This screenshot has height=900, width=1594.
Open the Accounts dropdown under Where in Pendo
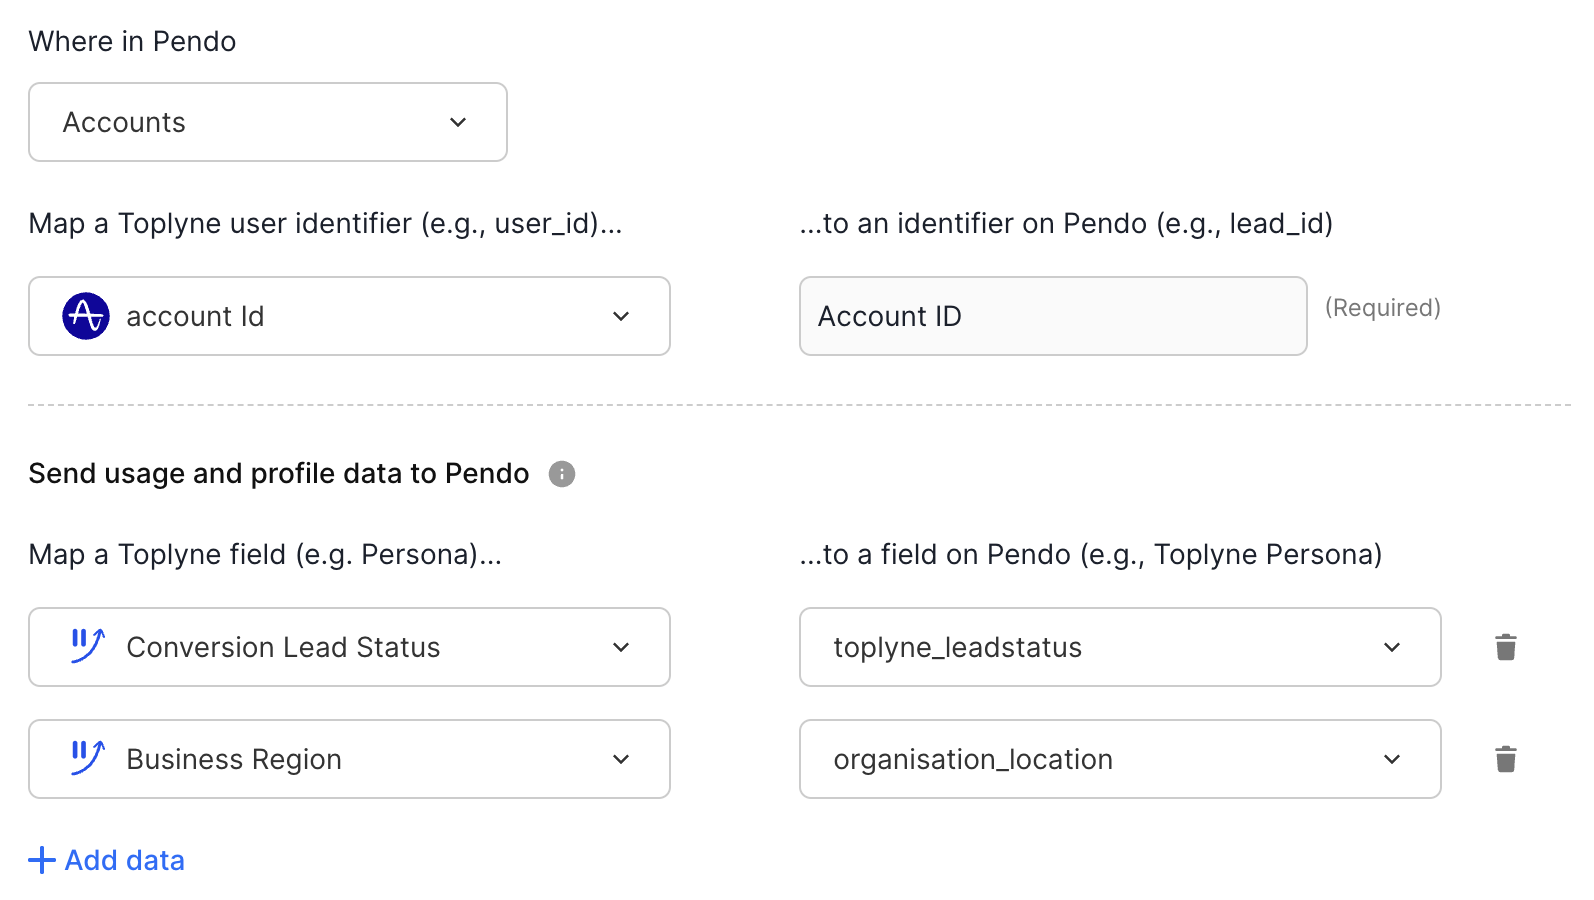coord(267,122)
